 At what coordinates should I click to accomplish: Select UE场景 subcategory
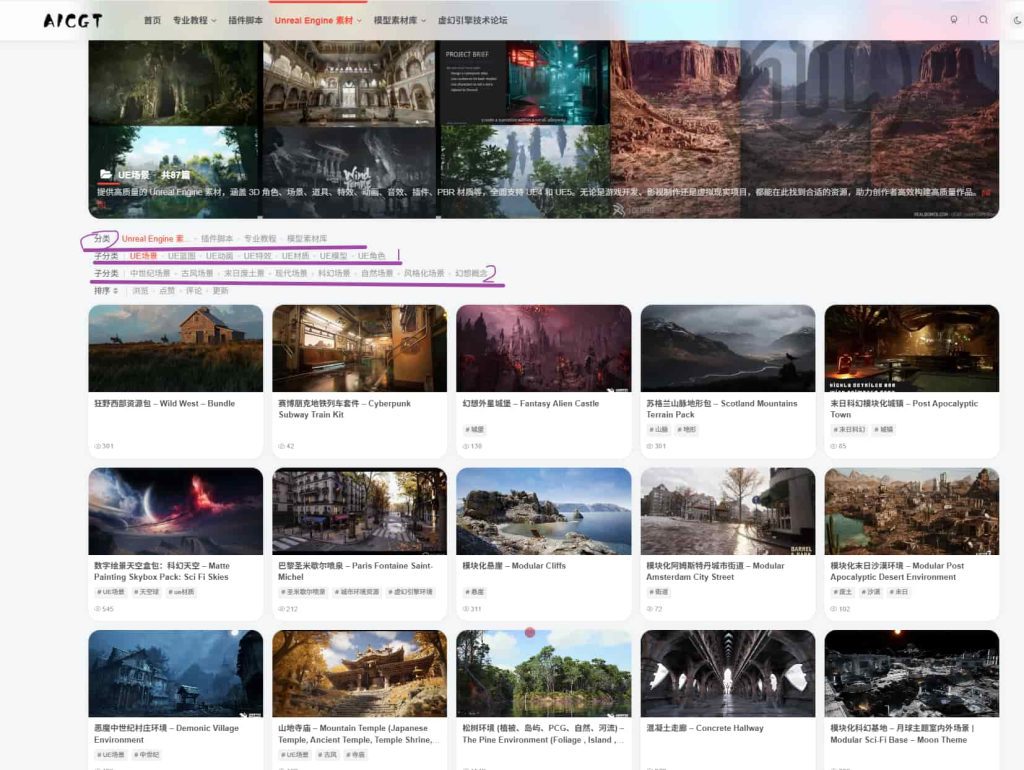143,256
